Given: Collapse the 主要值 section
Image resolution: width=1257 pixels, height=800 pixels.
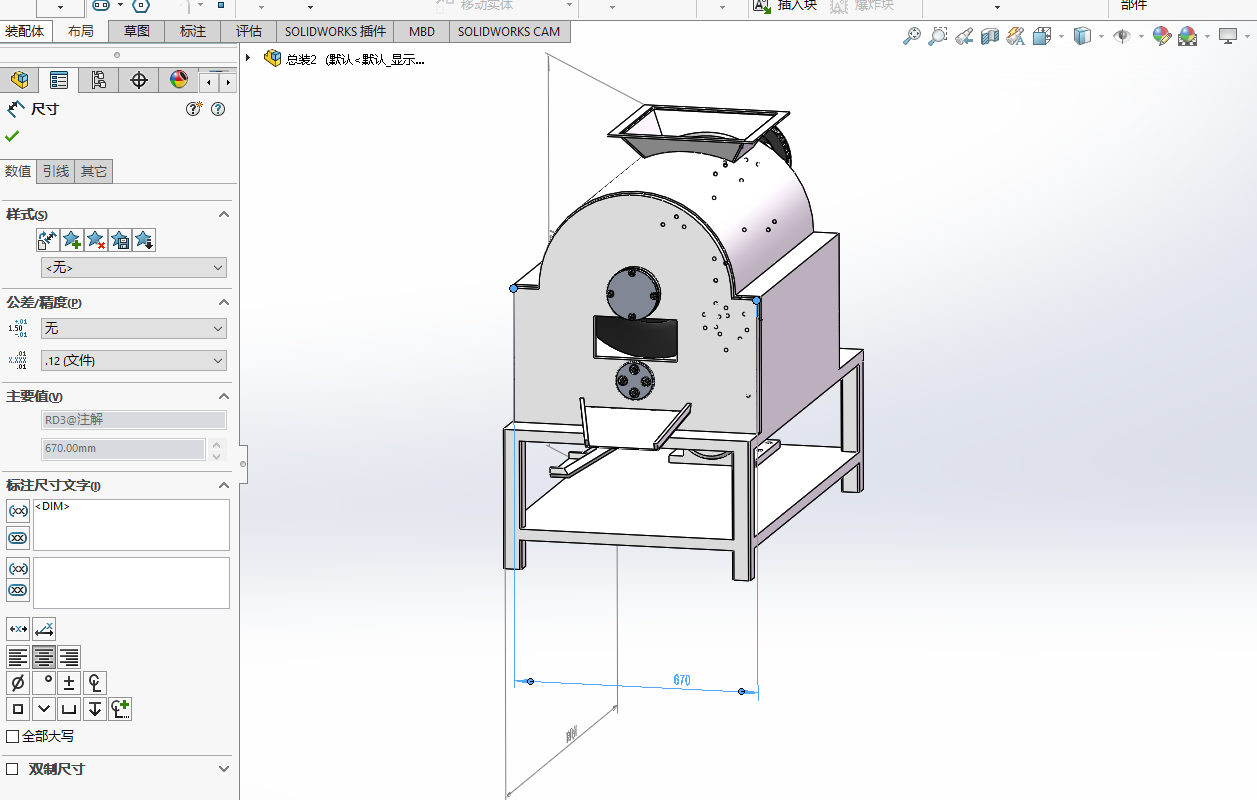Looking at the screenshot, I should [224, 396].
